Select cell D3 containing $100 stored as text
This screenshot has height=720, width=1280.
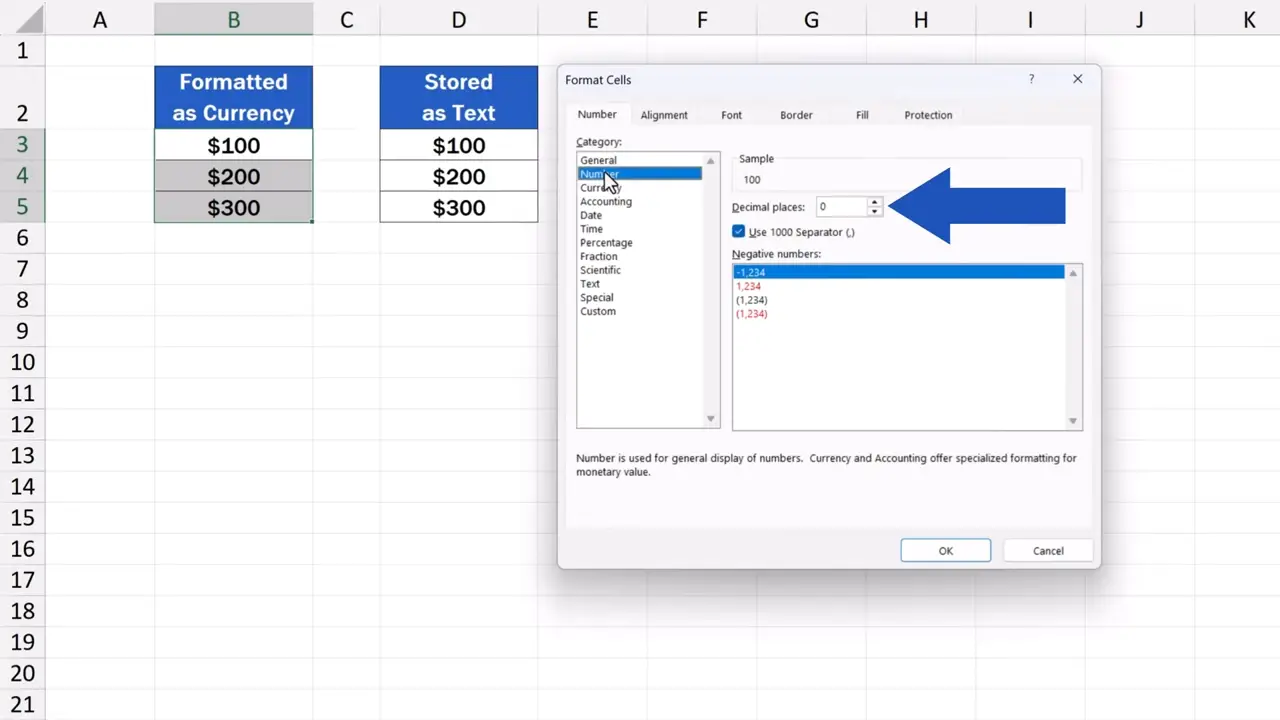pyautogui.click(x=458, y=145)
